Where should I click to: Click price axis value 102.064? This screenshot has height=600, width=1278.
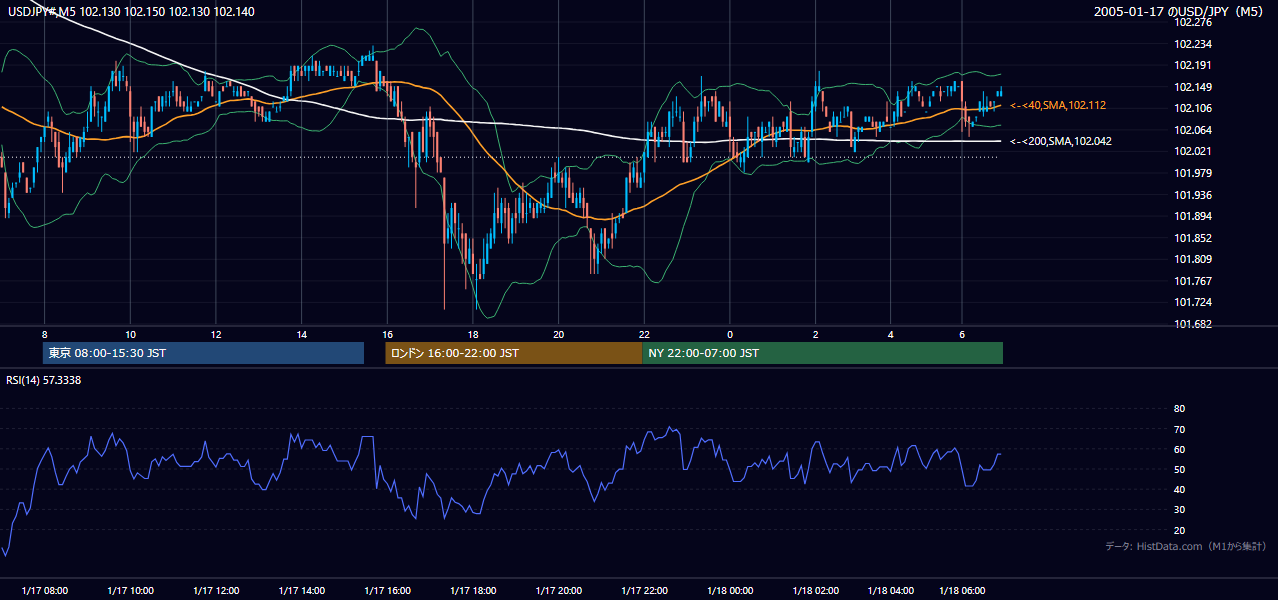coord(1193,130)
